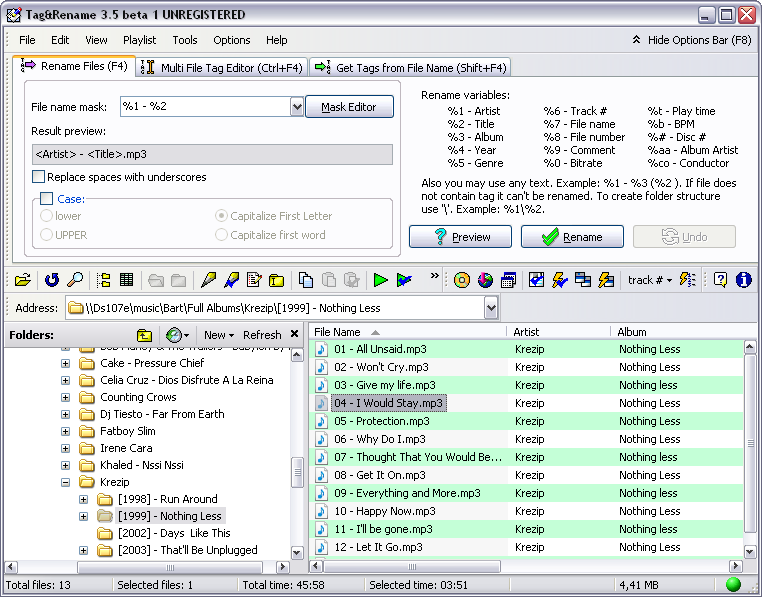Collapse the Krezip folder node
This screenshot has height=597, width=762.
(x=66, y=482)
